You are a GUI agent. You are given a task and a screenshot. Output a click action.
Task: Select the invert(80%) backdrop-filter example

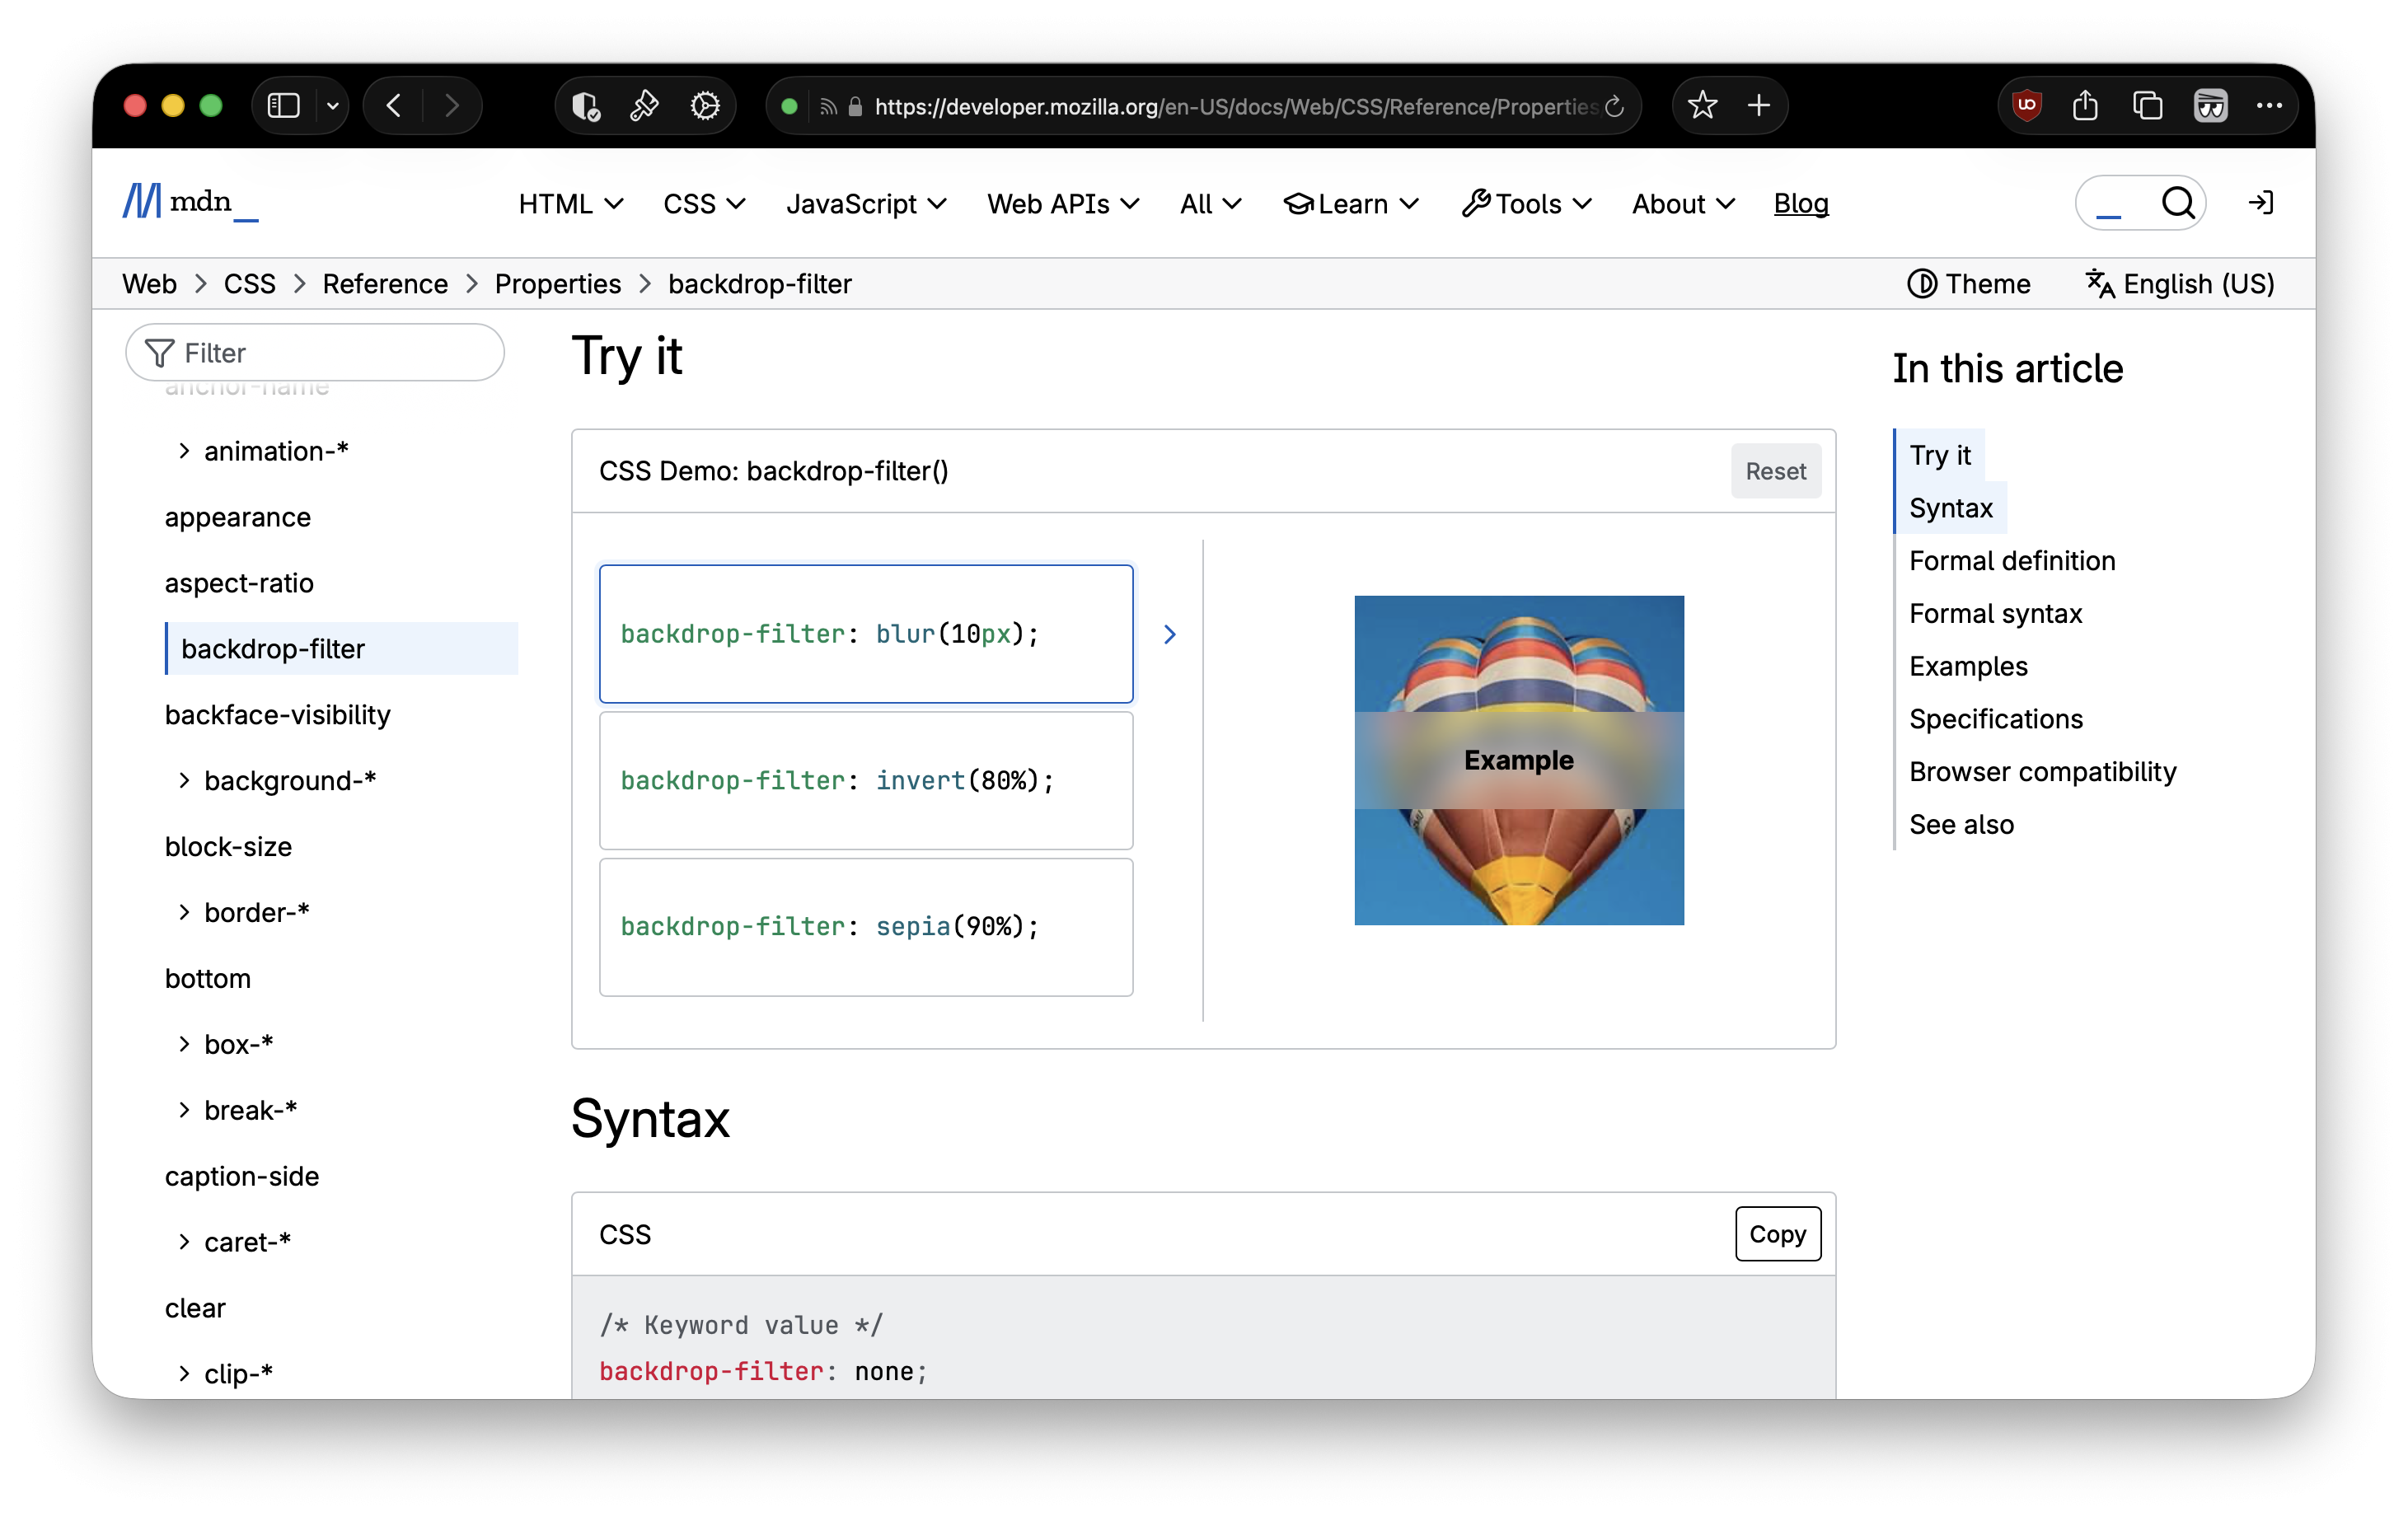[x=865, y=780]
